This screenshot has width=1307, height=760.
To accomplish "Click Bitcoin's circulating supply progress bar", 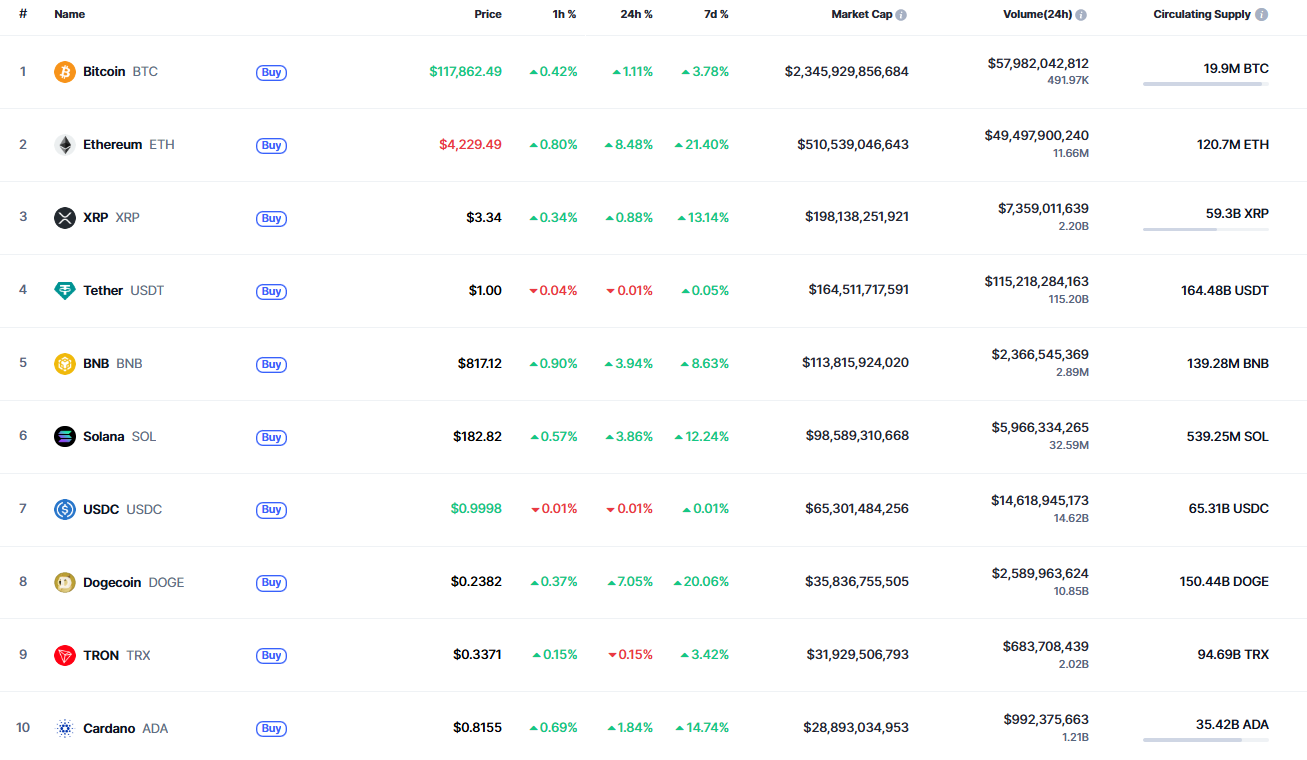I will [x=1205, y=84].
